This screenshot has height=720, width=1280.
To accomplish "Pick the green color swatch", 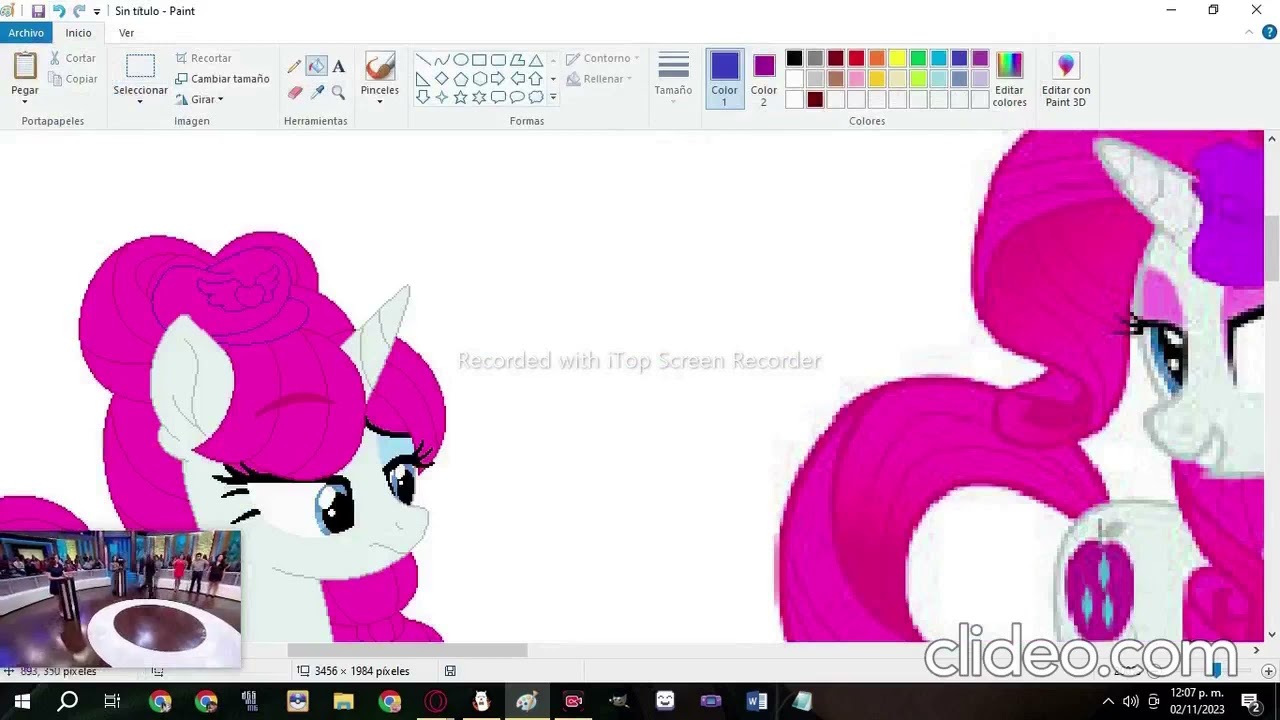I will click(918, 59).
